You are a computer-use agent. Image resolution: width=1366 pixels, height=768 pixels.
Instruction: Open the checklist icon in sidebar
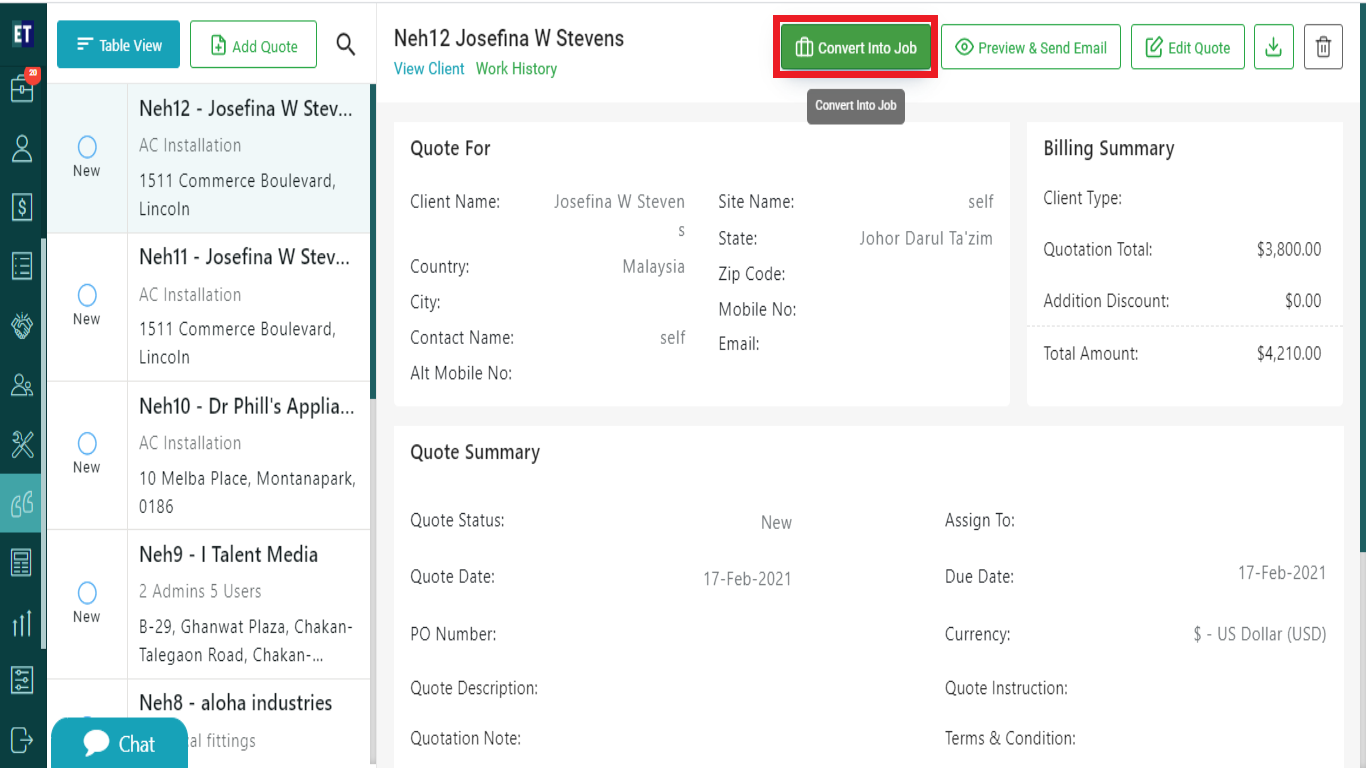click(22, 266)
